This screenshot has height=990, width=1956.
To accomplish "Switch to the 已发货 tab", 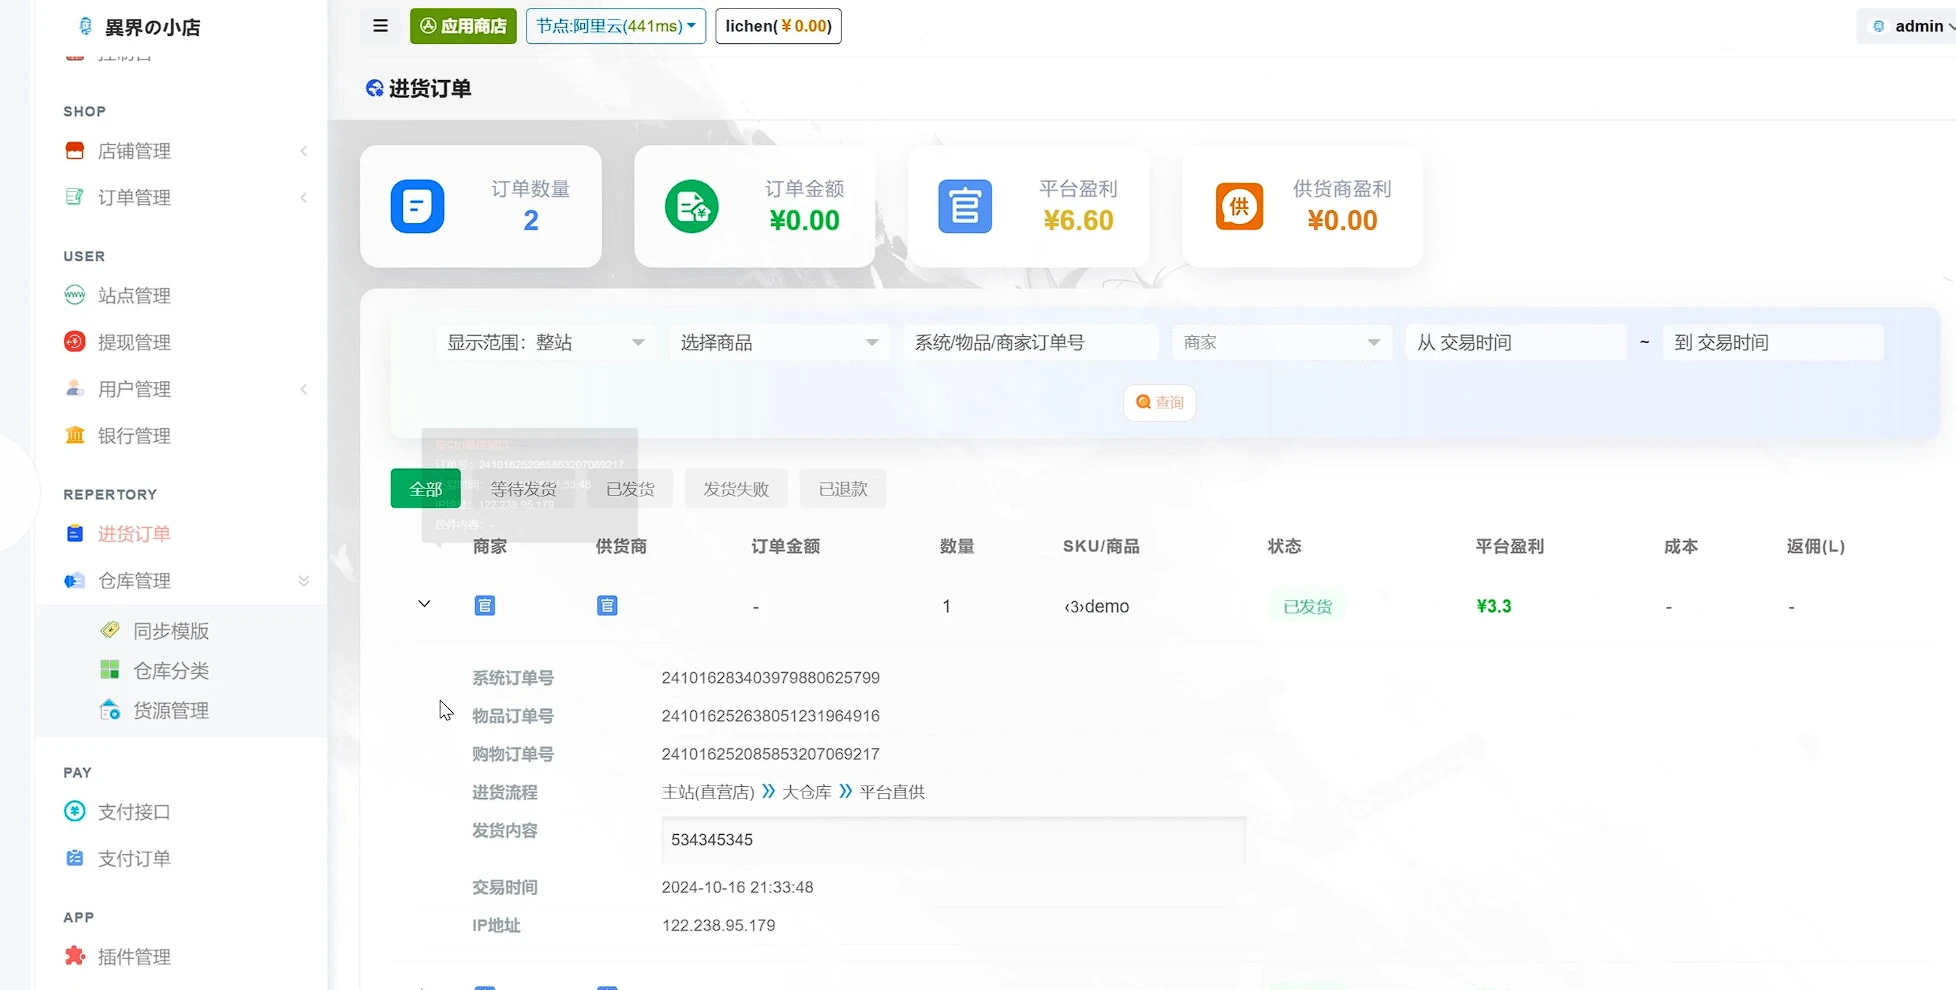I will pyautogui.click(x=630, y=489).
